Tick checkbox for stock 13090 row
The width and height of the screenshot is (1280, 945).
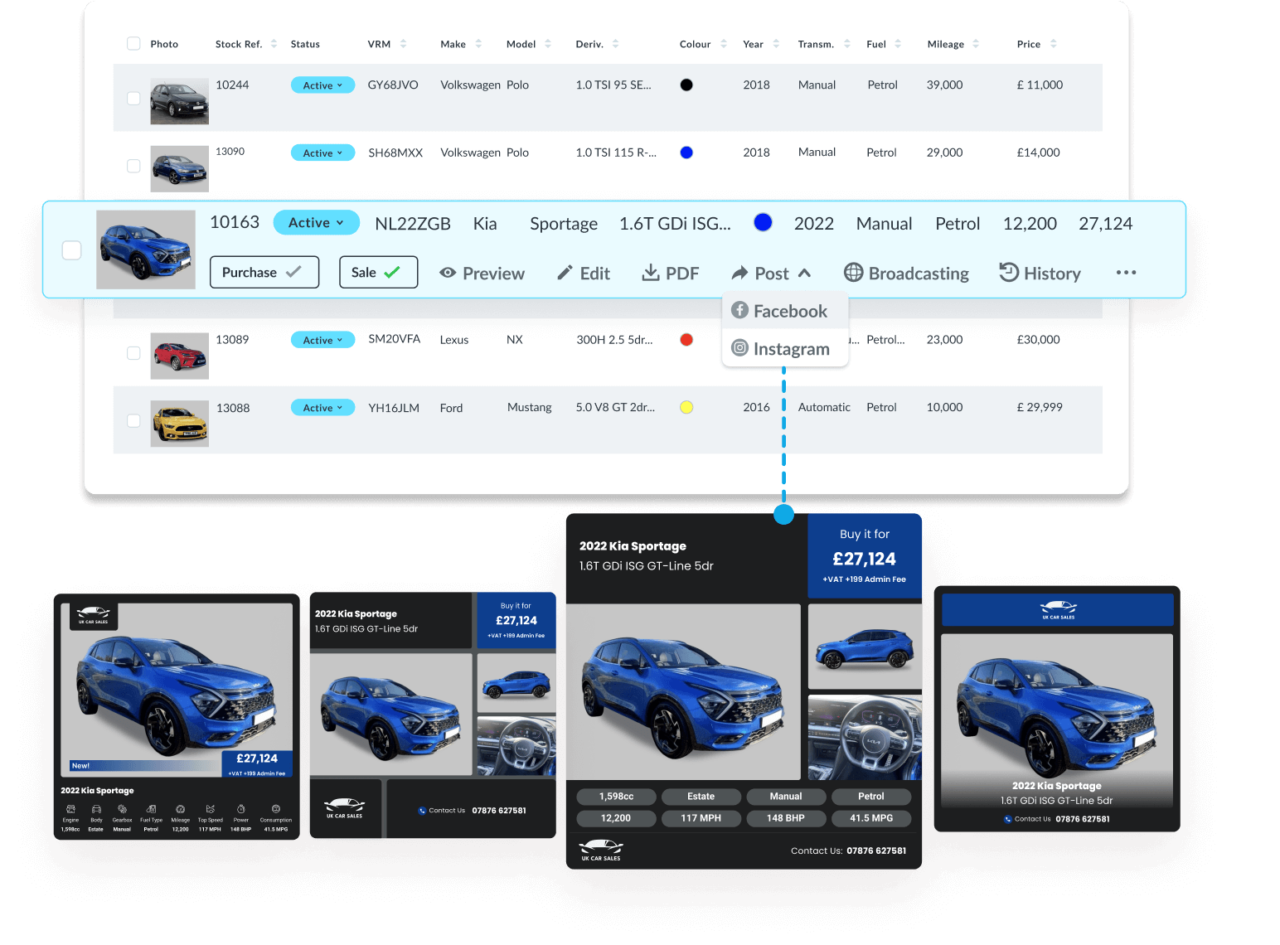[134, 166]
